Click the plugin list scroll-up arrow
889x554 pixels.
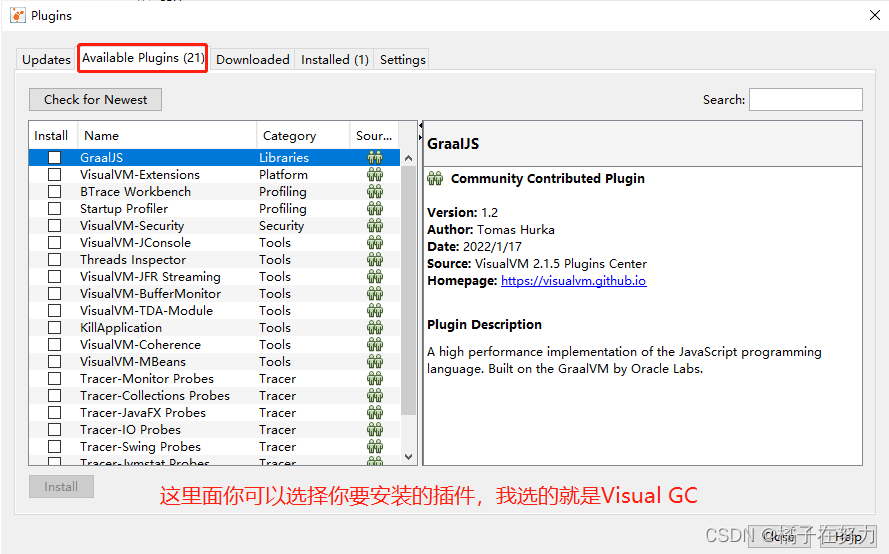pos(408,158)
